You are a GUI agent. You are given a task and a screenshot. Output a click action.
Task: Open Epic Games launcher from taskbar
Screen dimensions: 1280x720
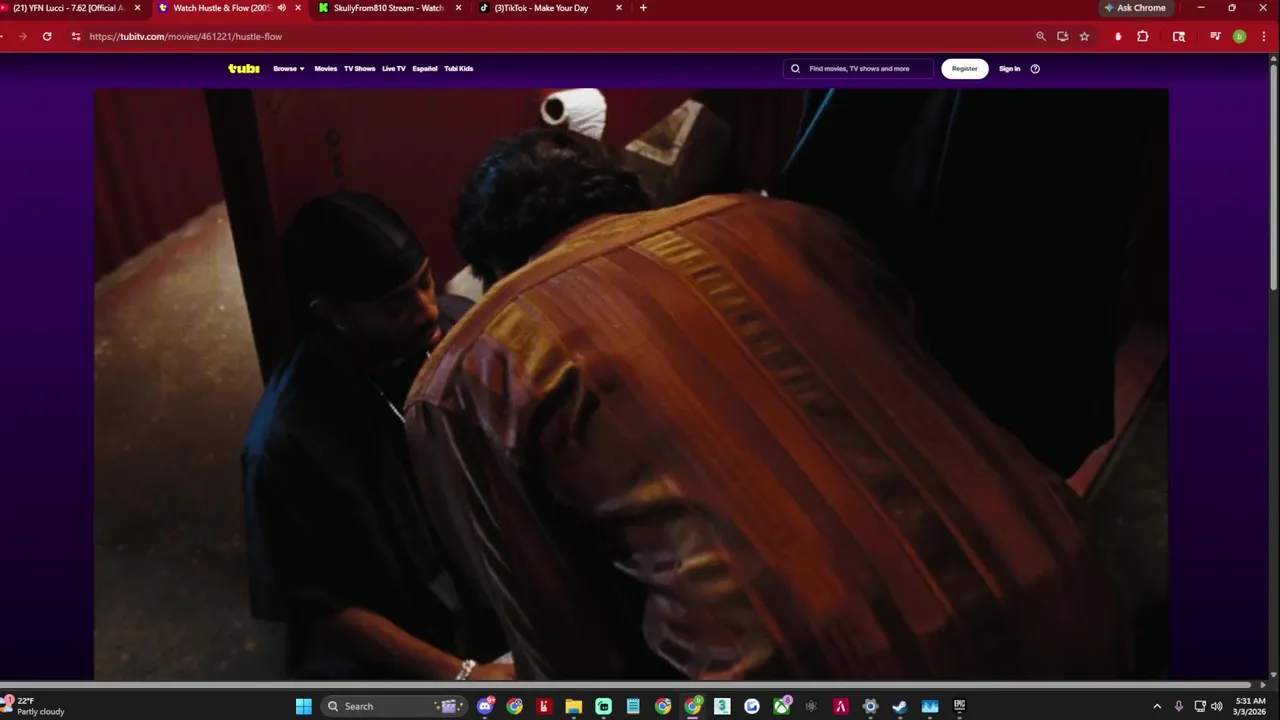pyautogui.click(x=959, y=706)
